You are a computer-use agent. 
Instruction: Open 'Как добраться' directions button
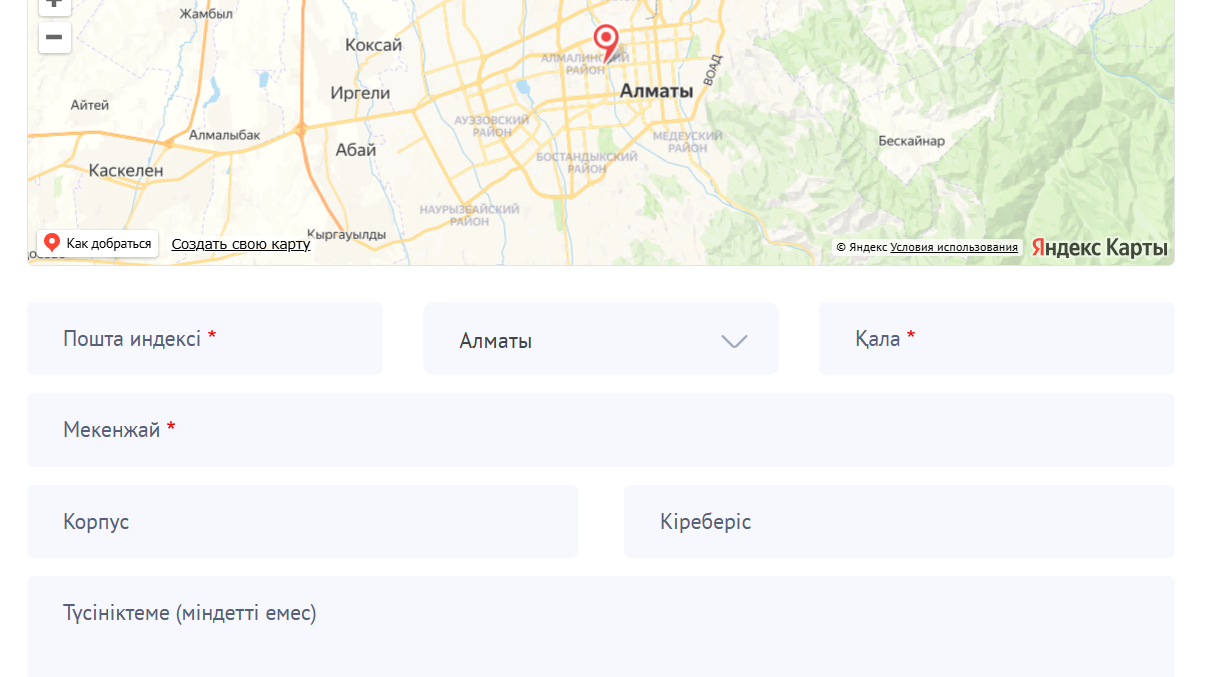tap(98, 243)
